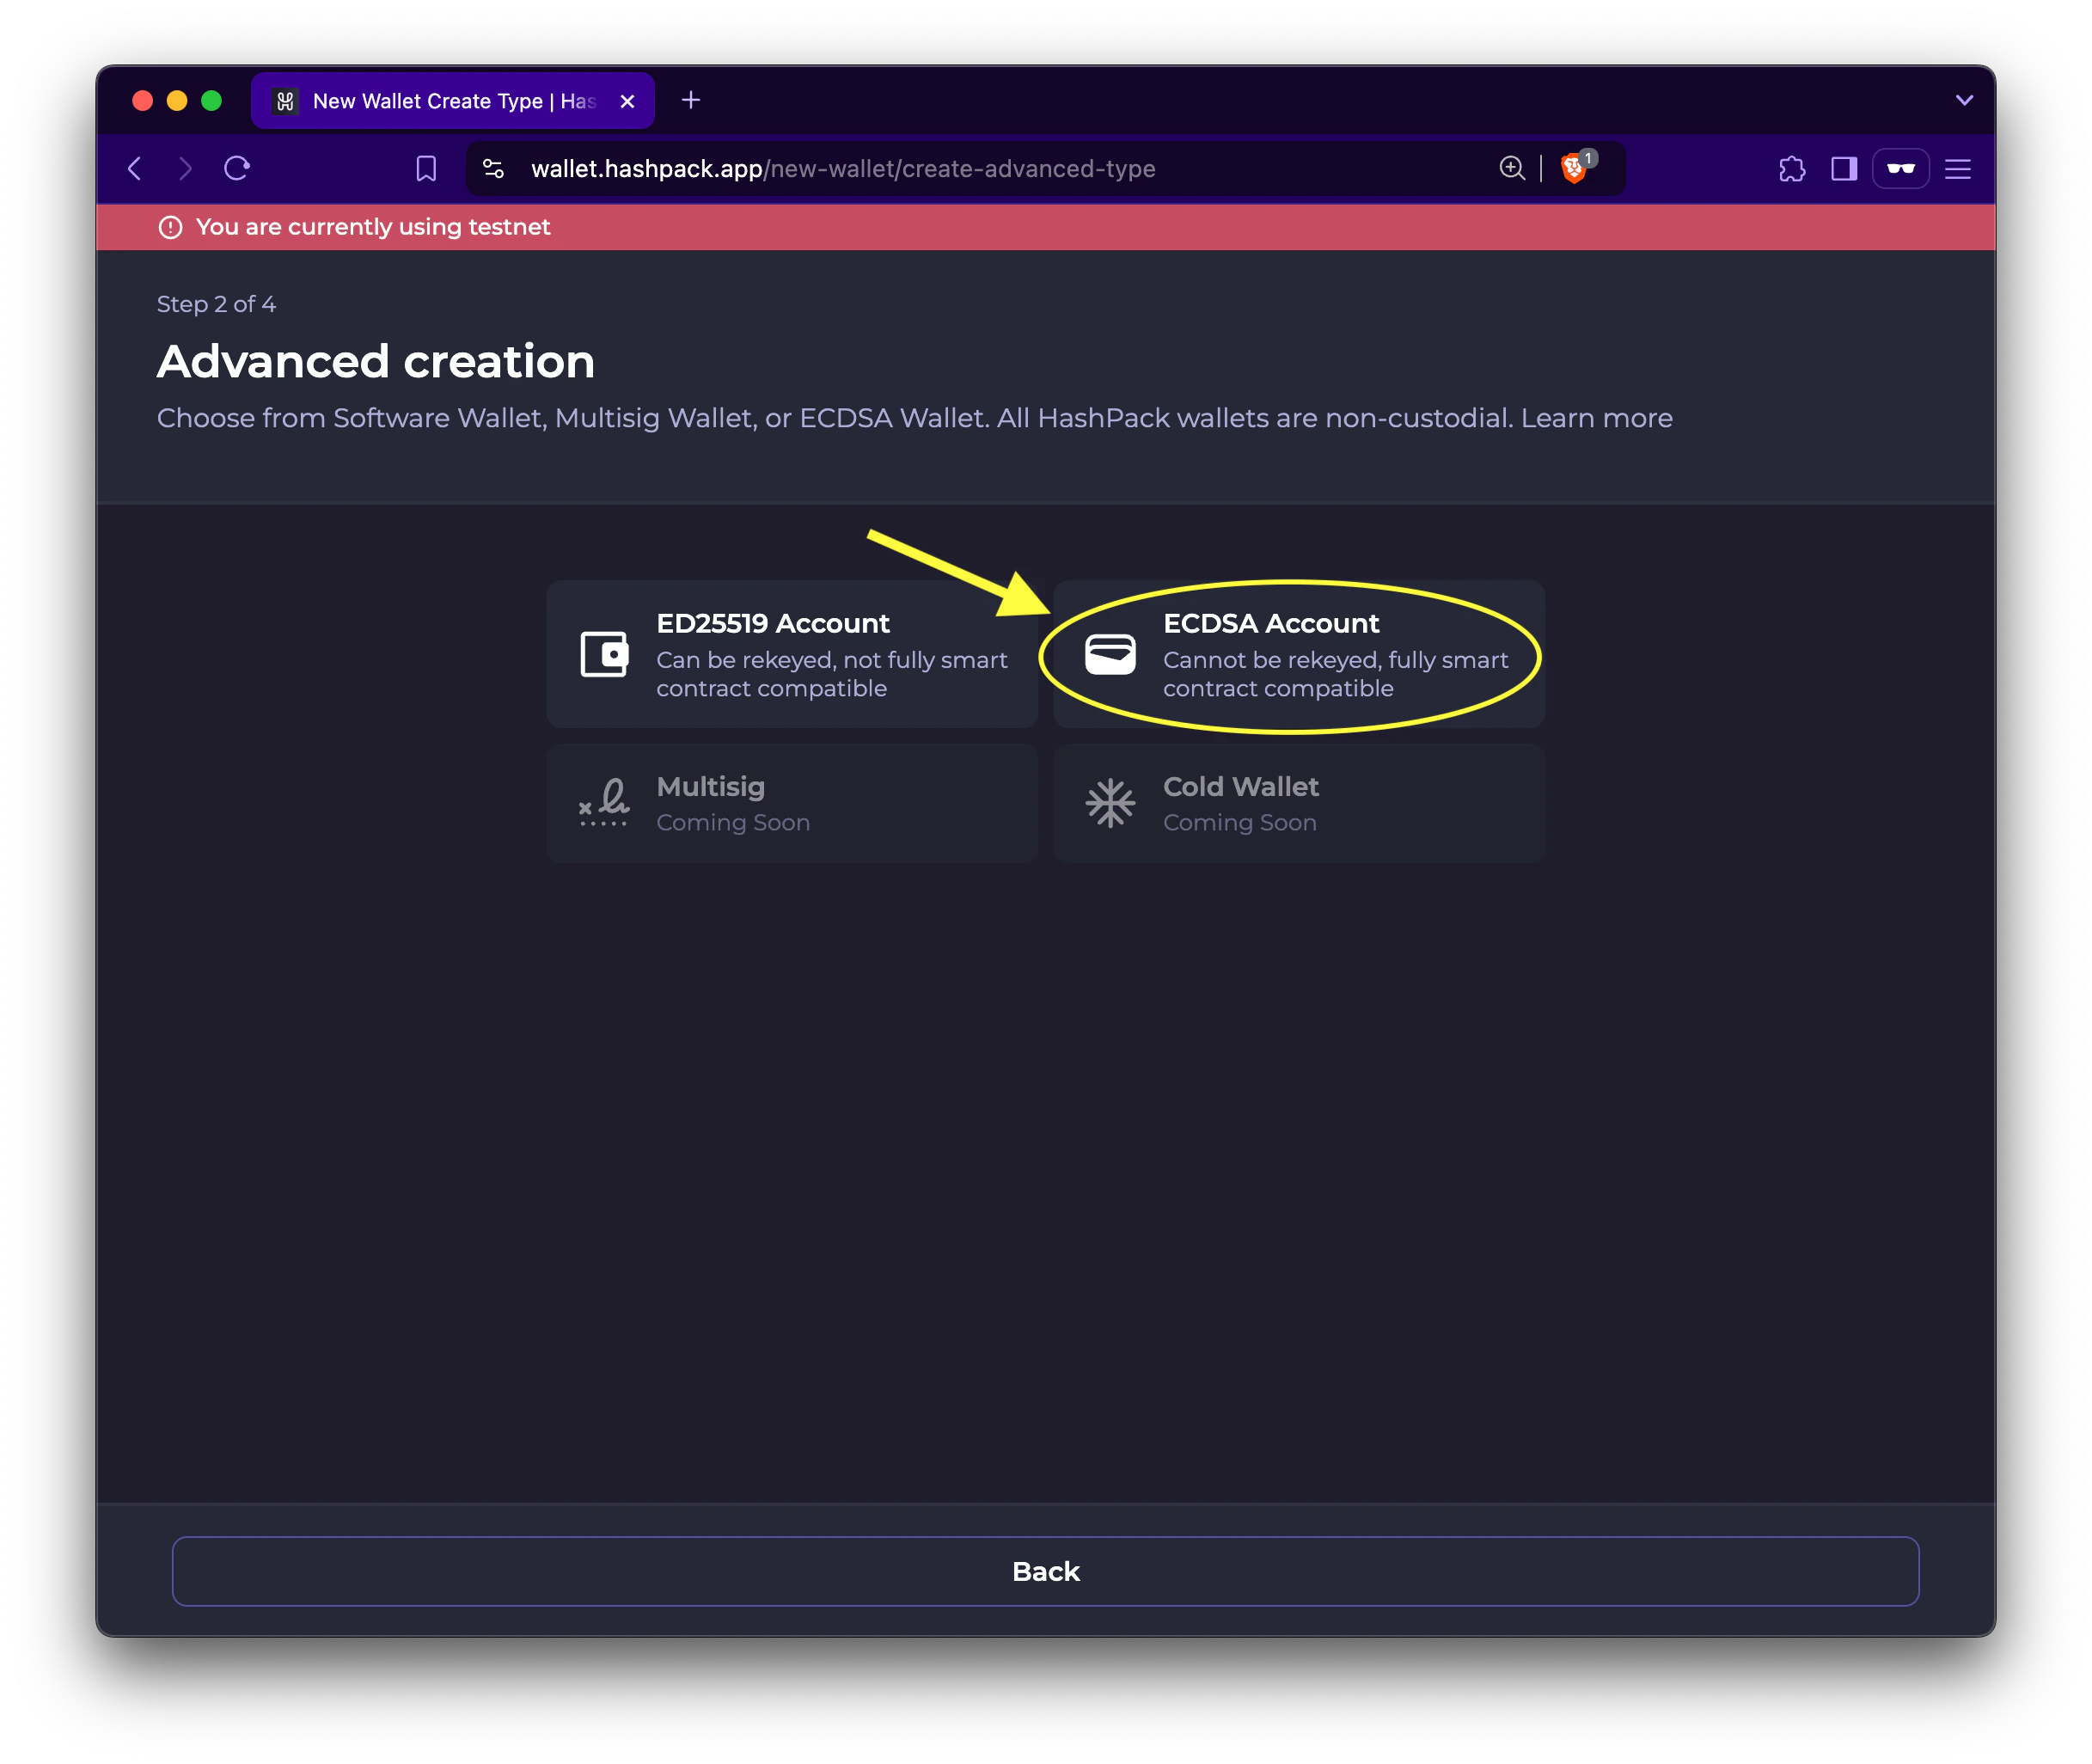This screenshot has height=1764, width=2092.
Task: Follow the Learn more link
Action: pyautogui.click(x=1596, y=418)
